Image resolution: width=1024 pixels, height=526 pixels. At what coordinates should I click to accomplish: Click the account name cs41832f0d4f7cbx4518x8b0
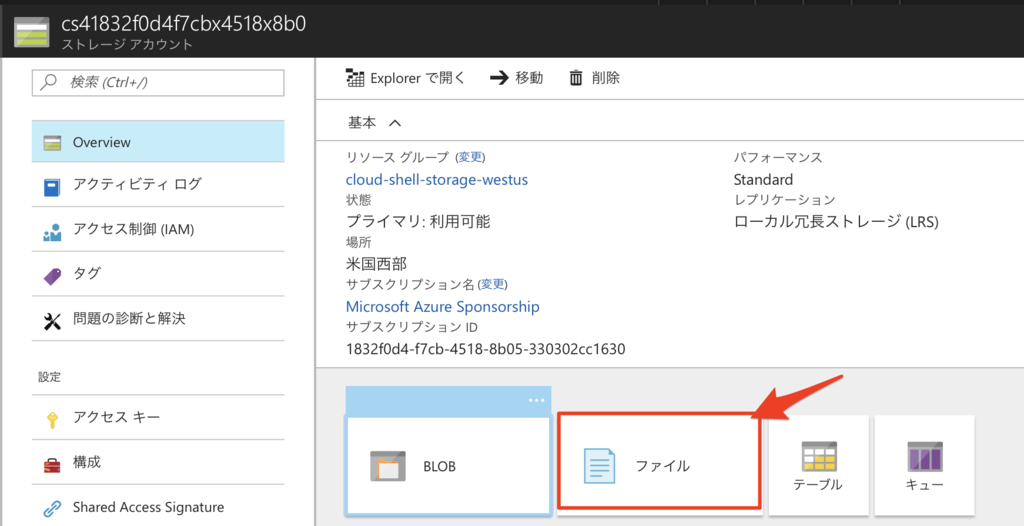point(184,24)
